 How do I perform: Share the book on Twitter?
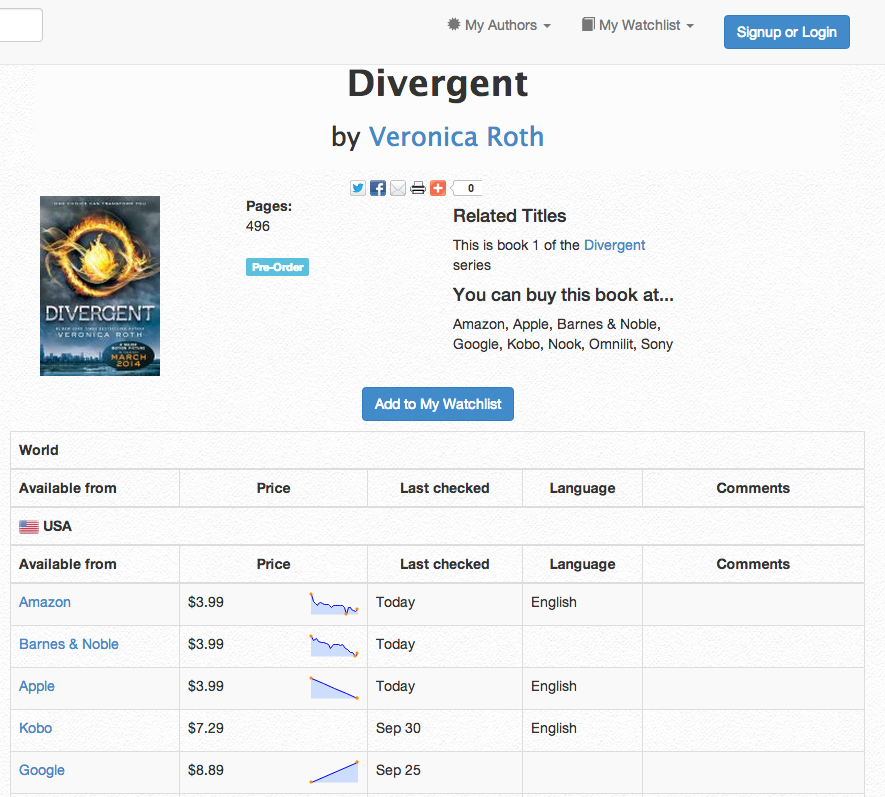(x=358, y=188)
